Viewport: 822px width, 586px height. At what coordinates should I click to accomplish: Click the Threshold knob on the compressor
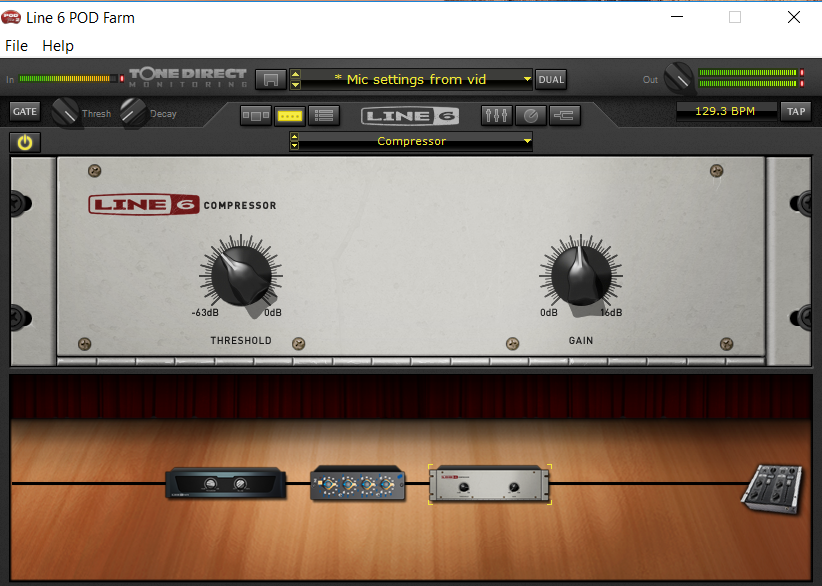pyautogui.click(x=241, y=276)
